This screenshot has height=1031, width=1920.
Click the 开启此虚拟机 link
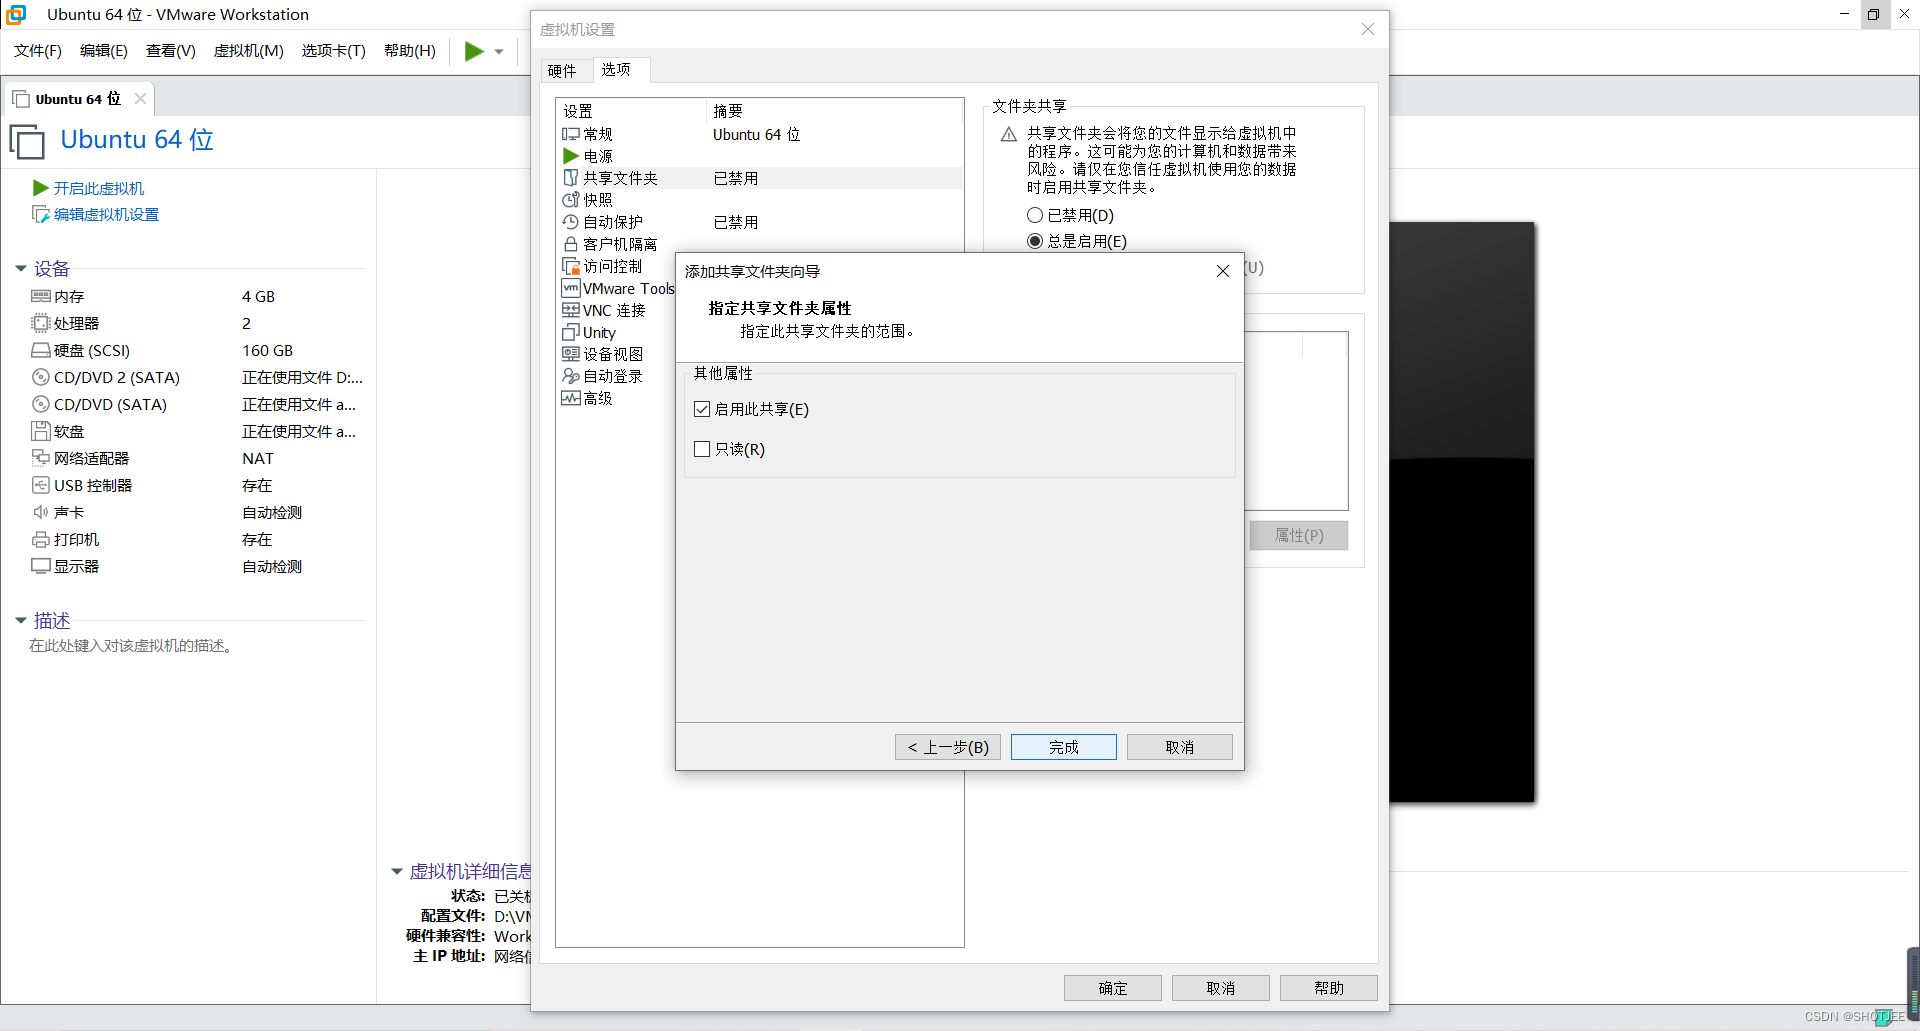click(98, 188)
